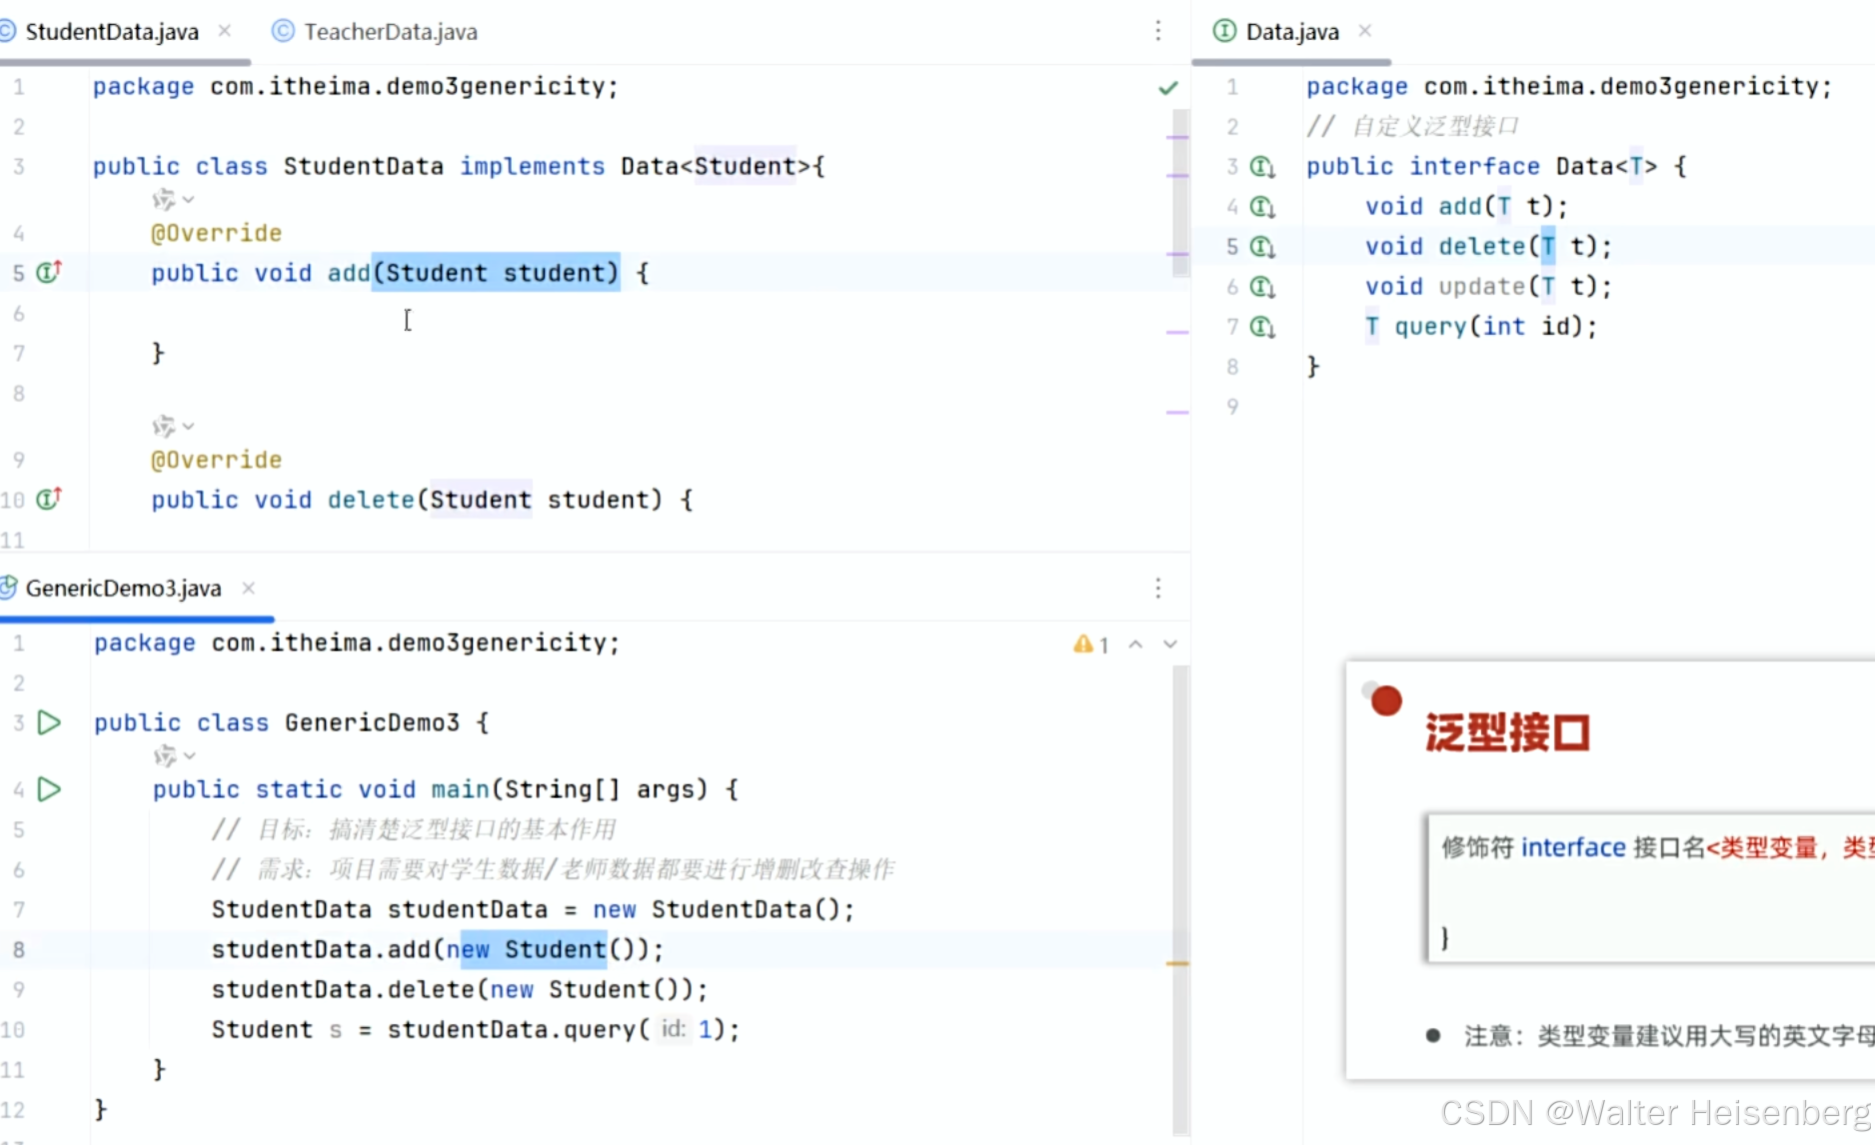Click the update method name in Data.java
The image size is (1875, 1145).
[x=1482, y=286]
